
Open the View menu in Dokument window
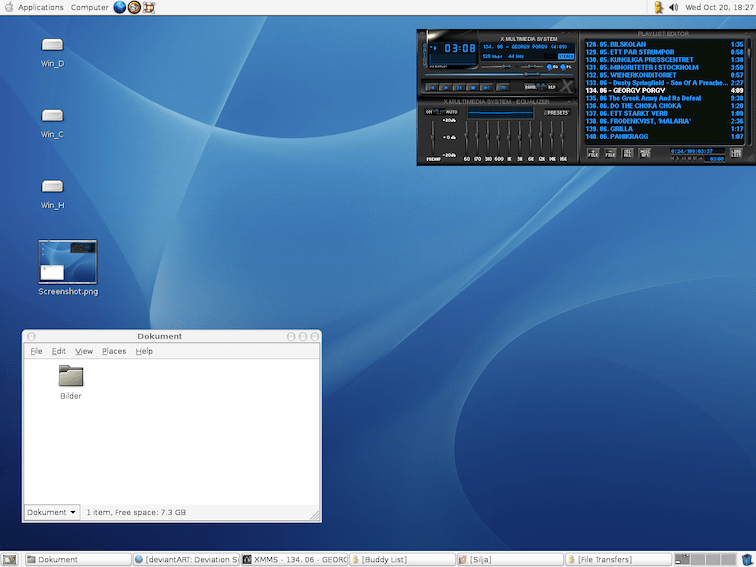click(84, 351)
